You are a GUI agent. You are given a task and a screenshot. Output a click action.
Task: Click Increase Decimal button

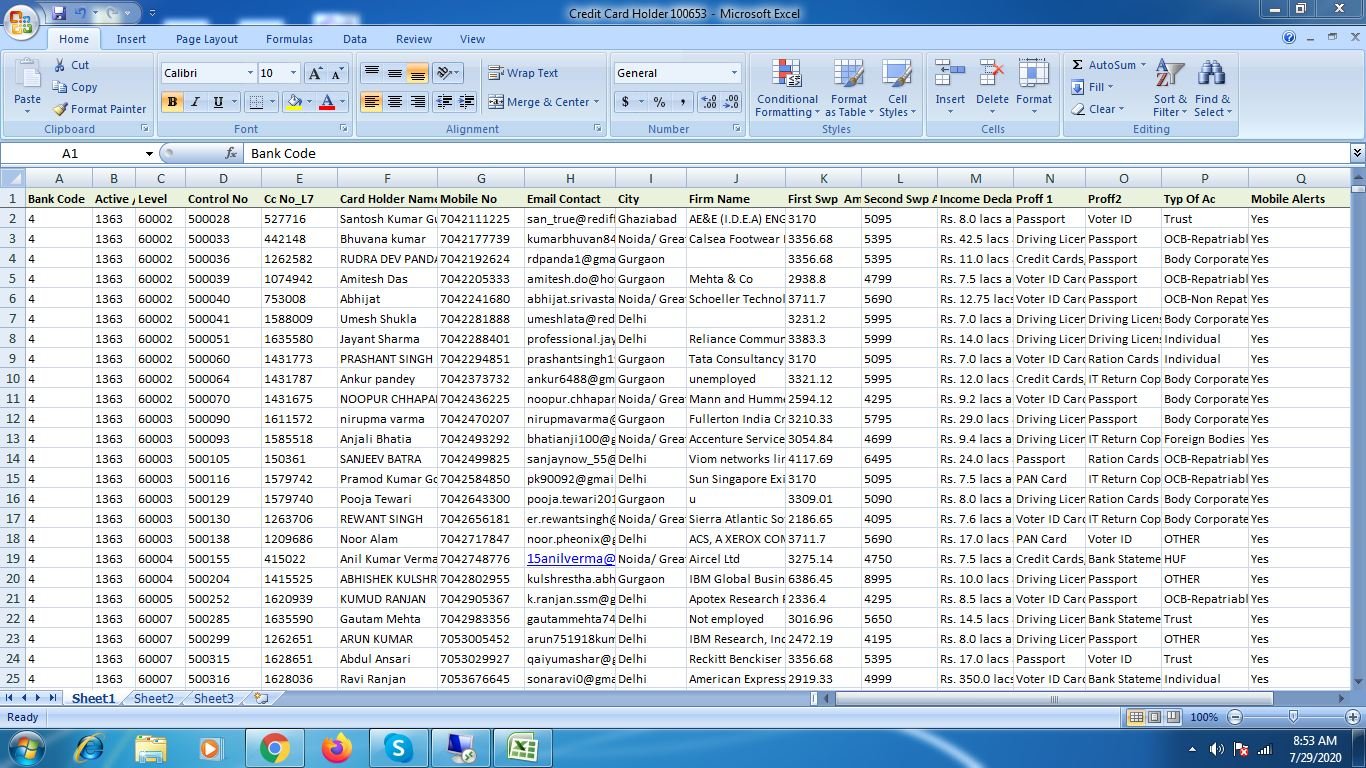click(x=709, y=102)
